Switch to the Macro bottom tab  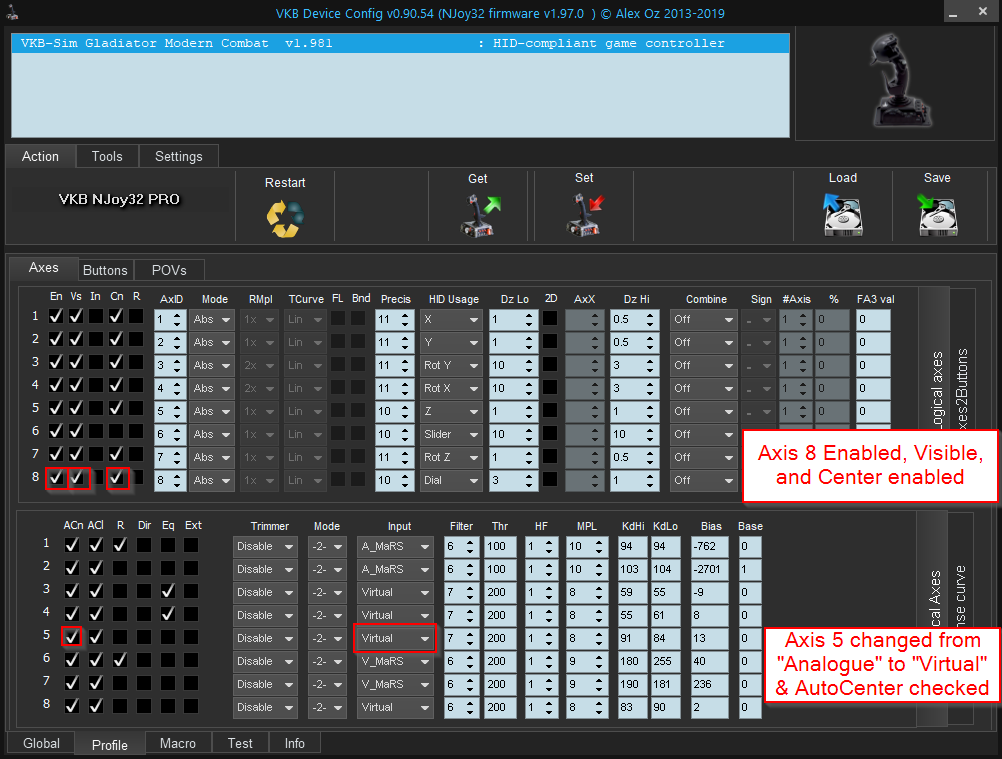[177, 743]
